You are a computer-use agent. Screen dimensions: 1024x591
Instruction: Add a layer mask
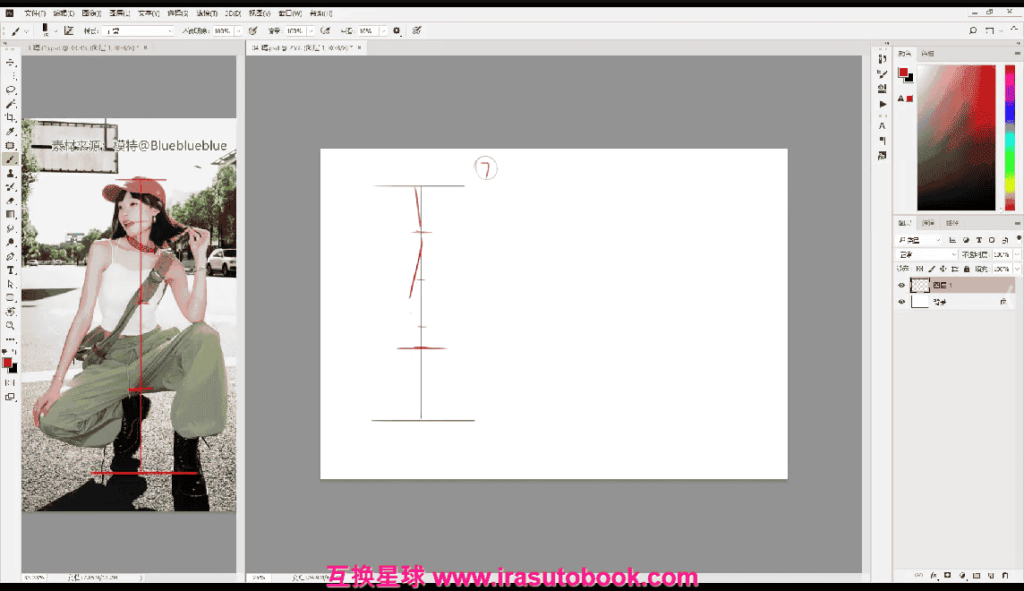(x=948, y=575)
